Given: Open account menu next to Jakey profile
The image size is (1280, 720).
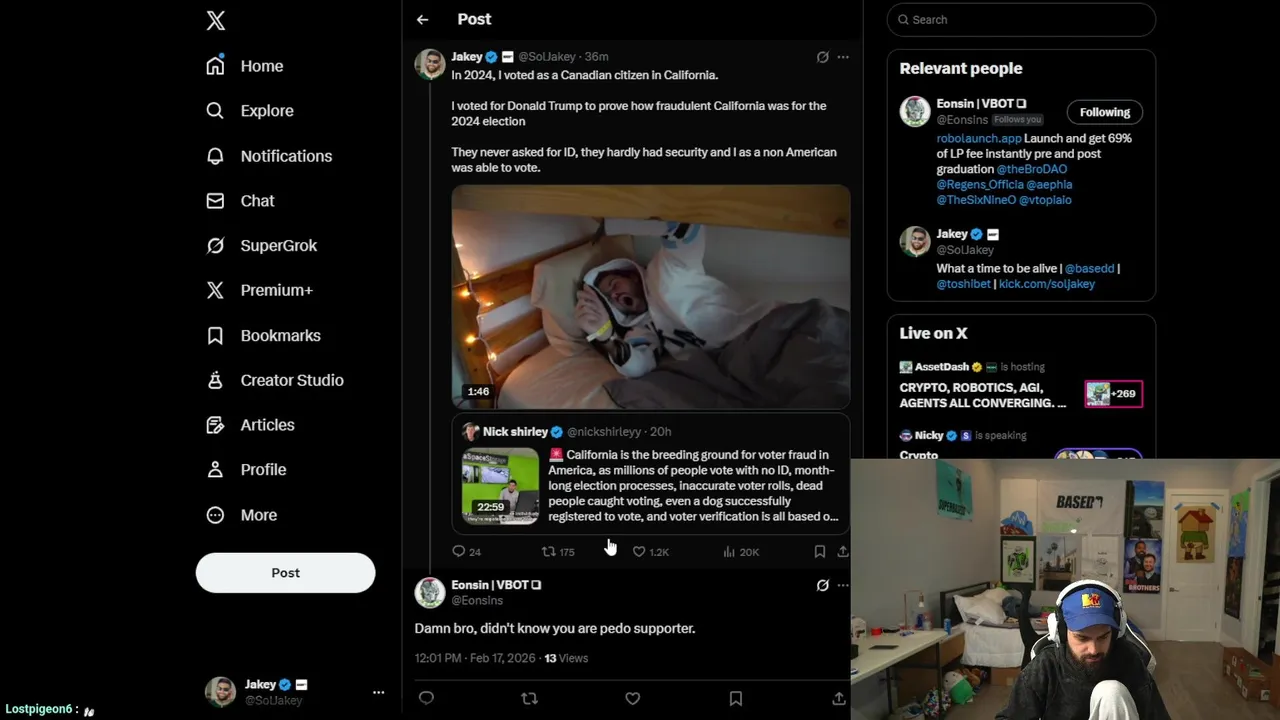Looking at the screenshot, I should [x=378, y=692].
